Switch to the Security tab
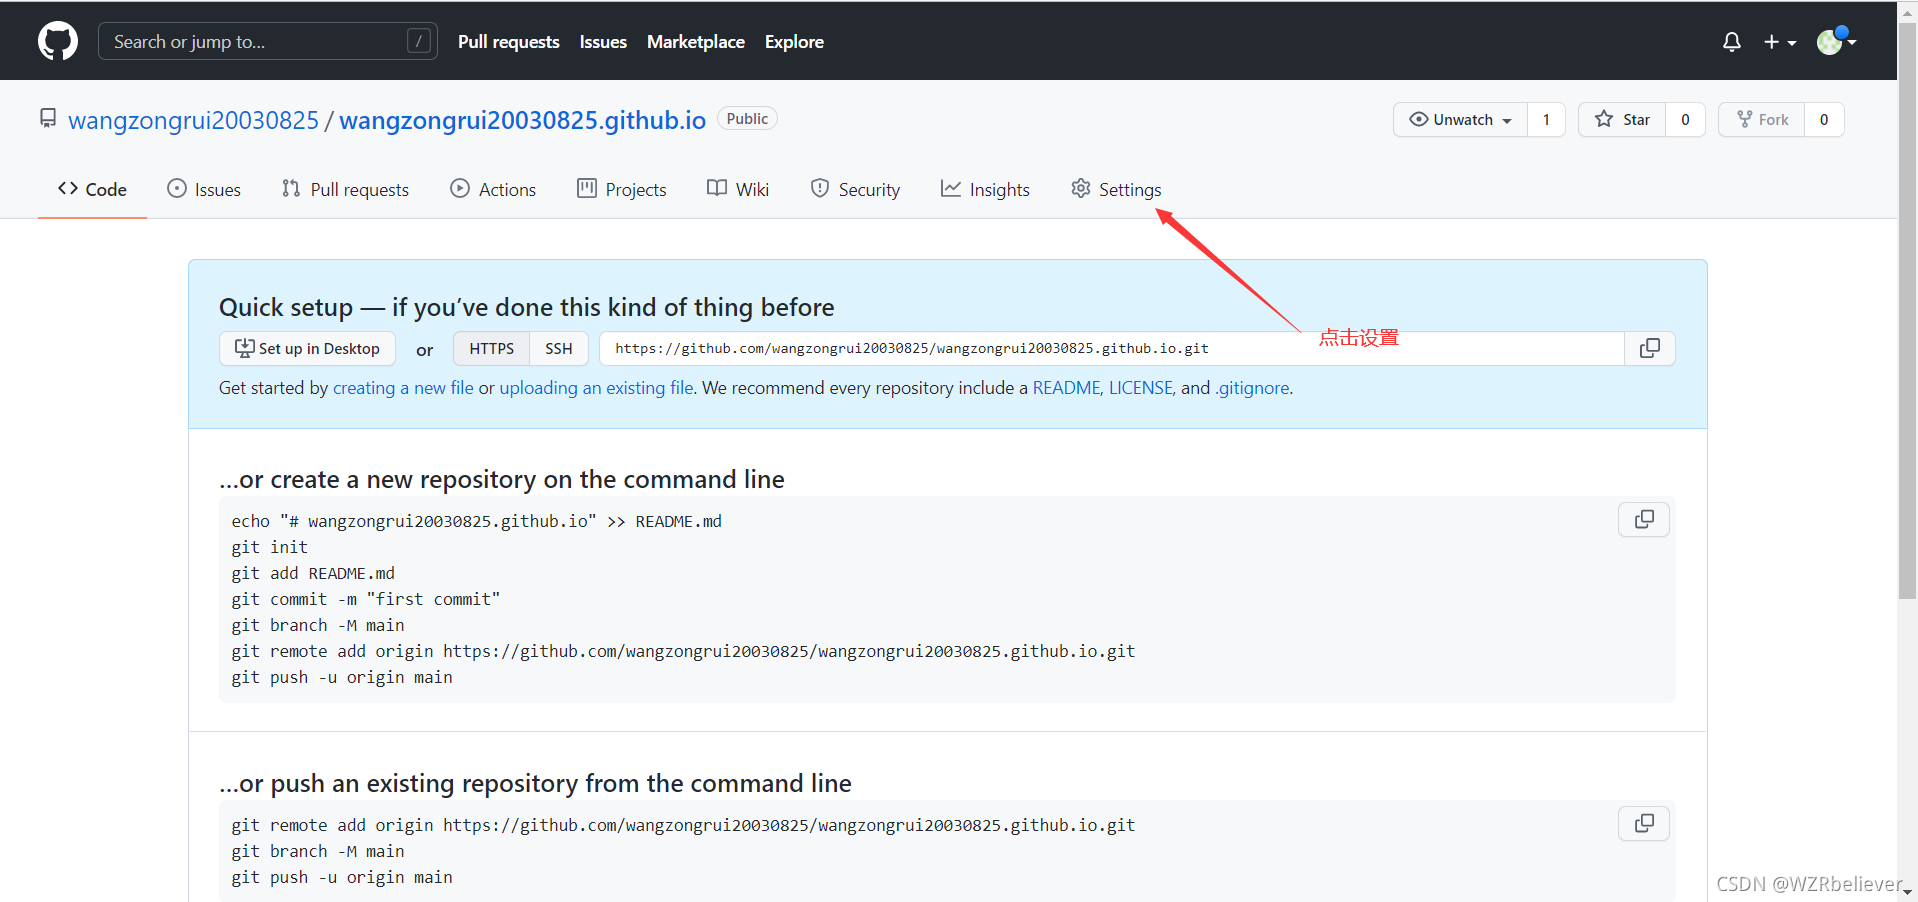The width and height of the screenshot is (1918, 902). (855, 189)
